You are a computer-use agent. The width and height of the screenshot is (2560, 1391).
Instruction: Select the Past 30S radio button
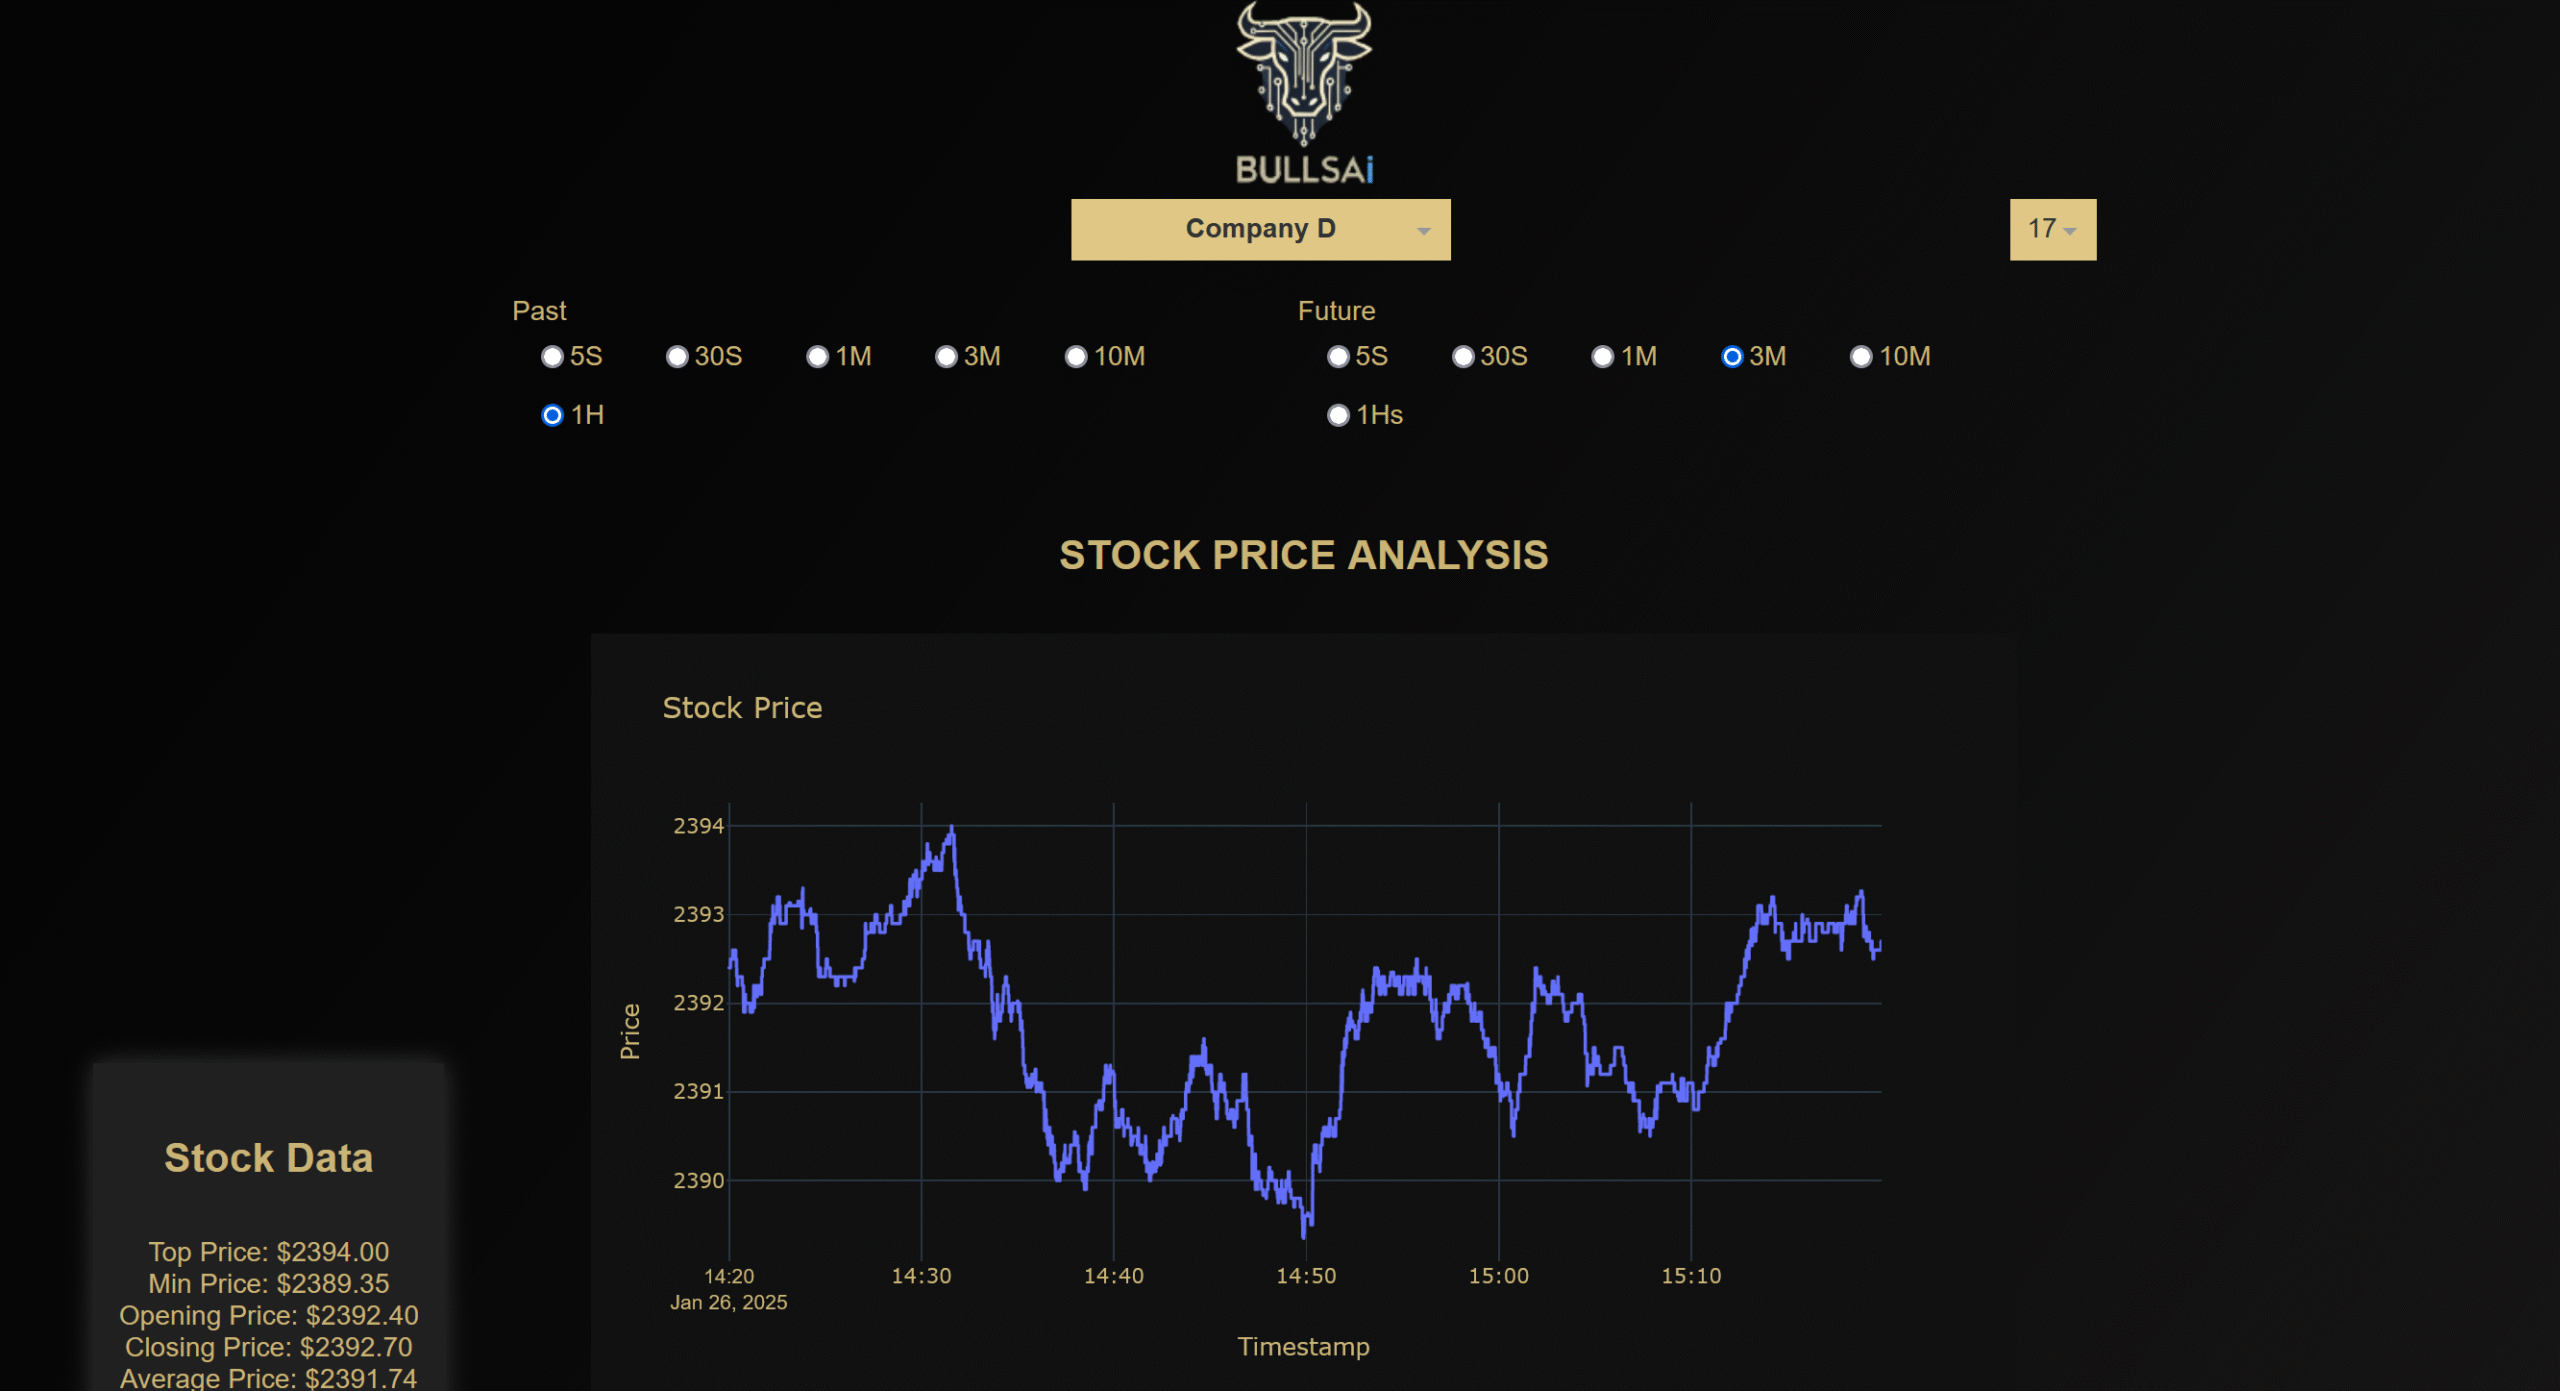click(677, 357)
